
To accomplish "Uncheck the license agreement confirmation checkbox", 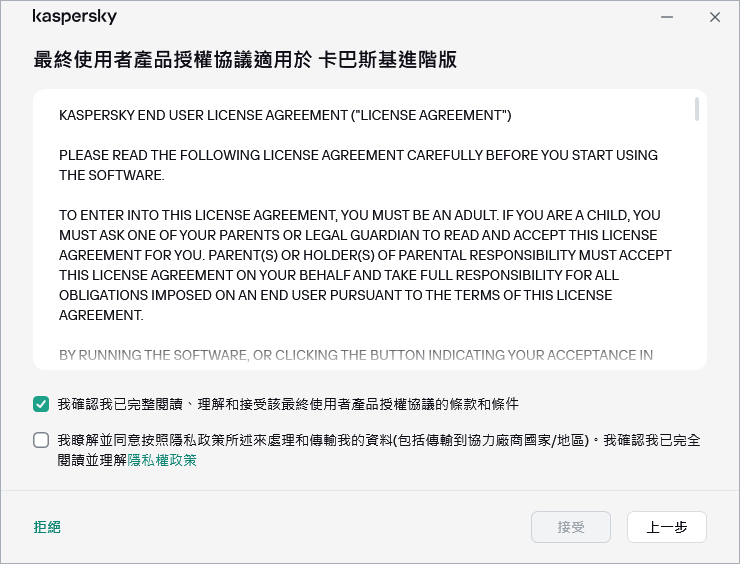I will coord(41,404).
